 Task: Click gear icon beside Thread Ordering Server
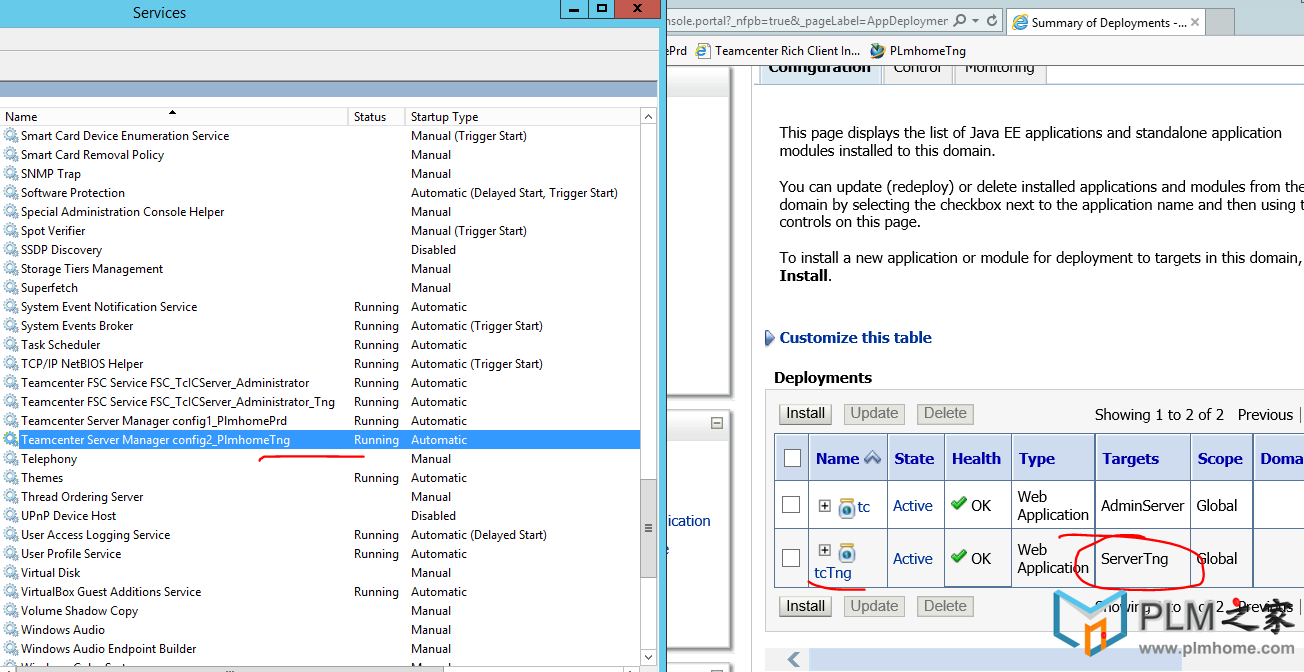click(11, 497)
